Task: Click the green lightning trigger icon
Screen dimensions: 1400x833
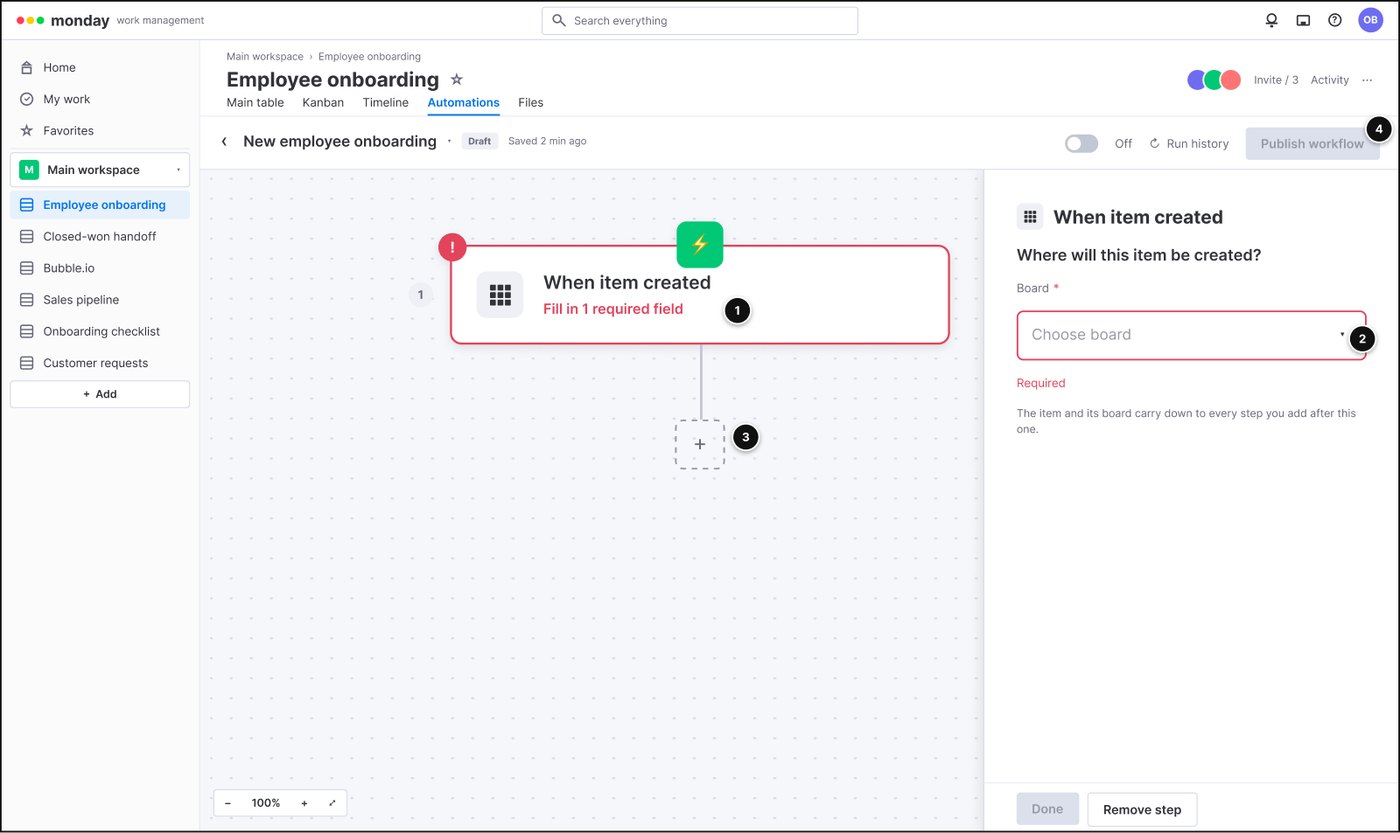Action: (700, 244)
